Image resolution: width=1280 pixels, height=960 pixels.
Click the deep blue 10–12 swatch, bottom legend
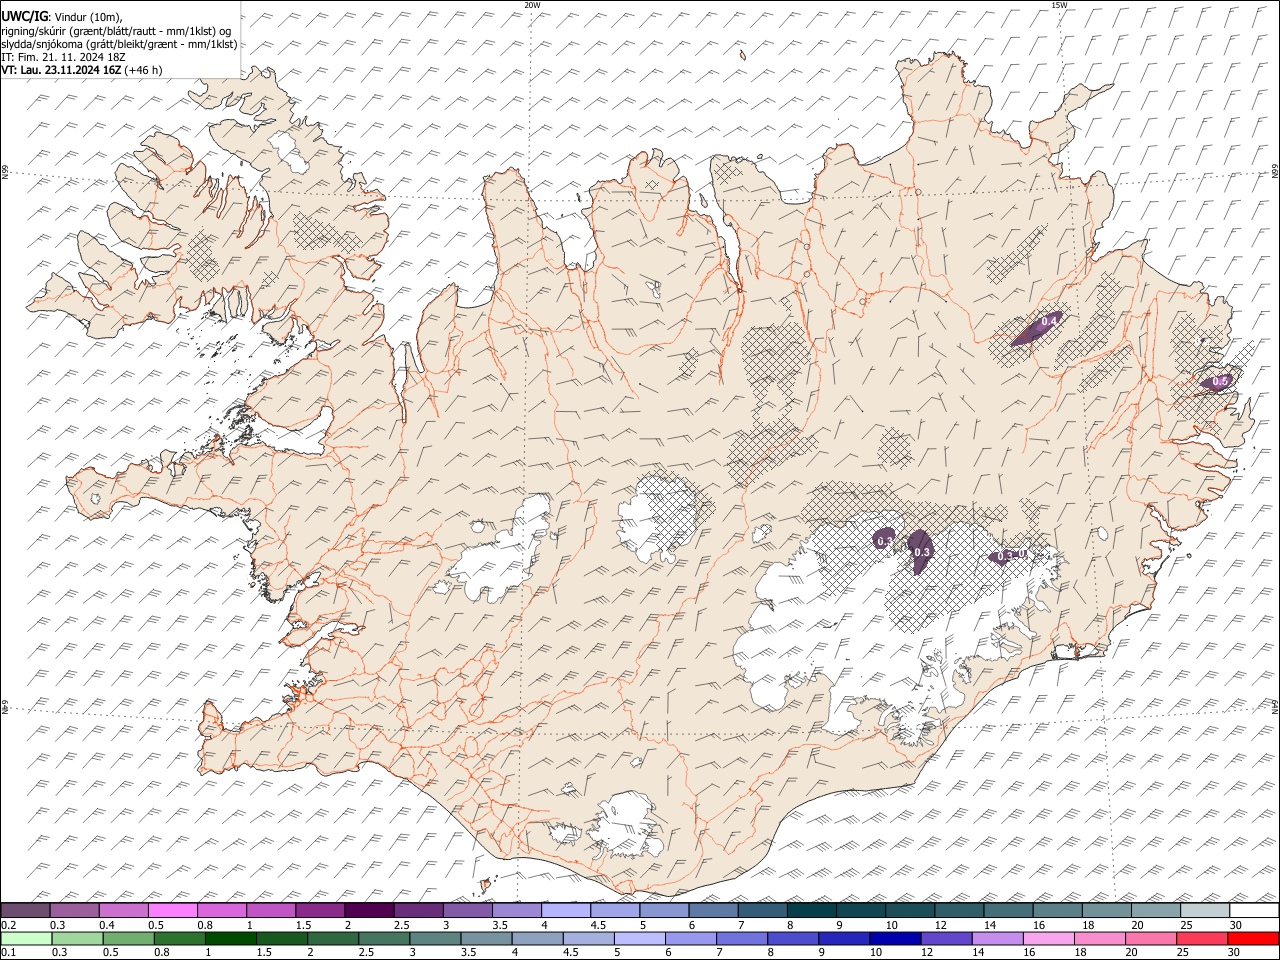(893, 938)
